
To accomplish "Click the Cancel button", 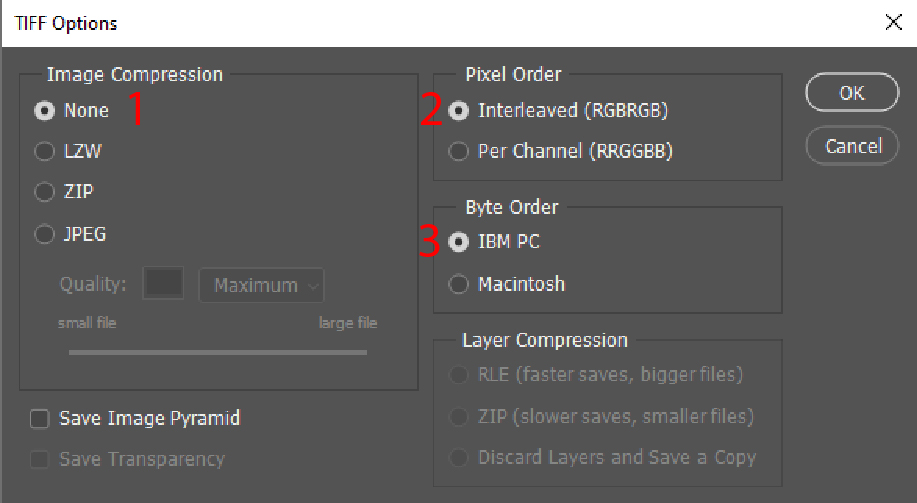I will pos(852,146).
